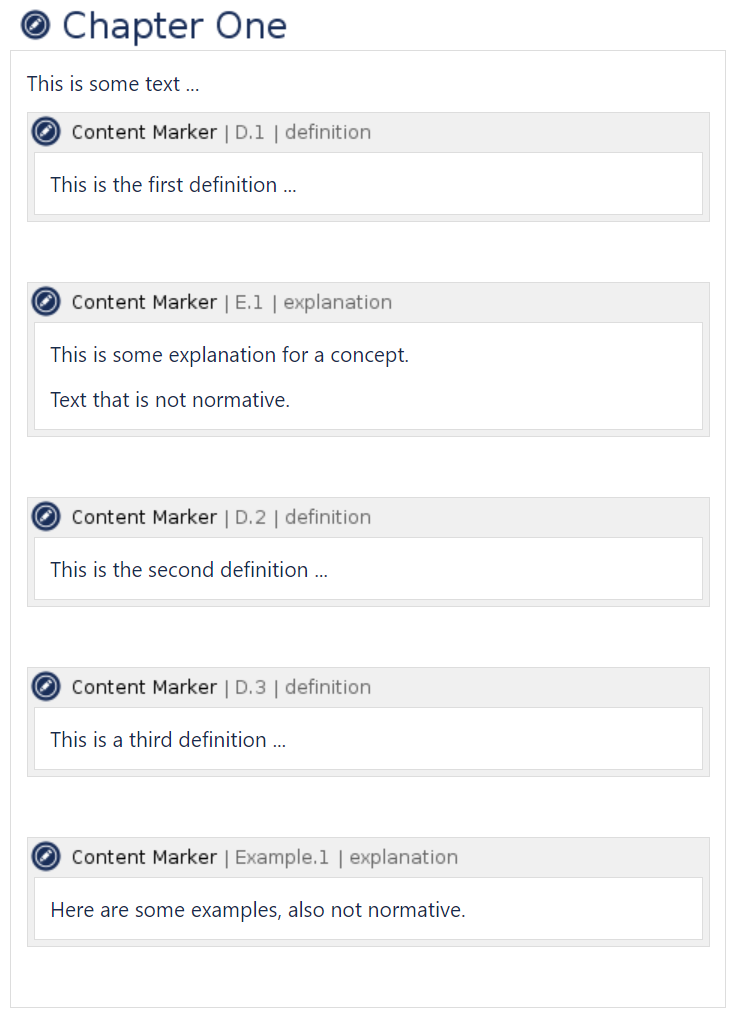Click the D.2 marker identifier text

250,517
